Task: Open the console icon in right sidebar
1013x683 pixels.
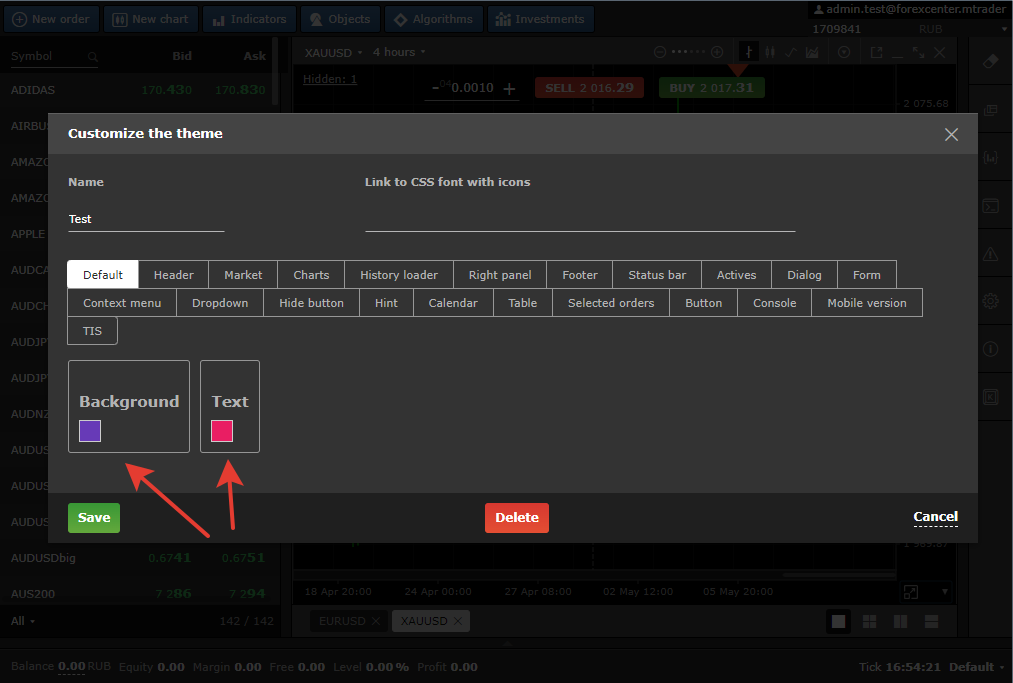Action: 990,207
